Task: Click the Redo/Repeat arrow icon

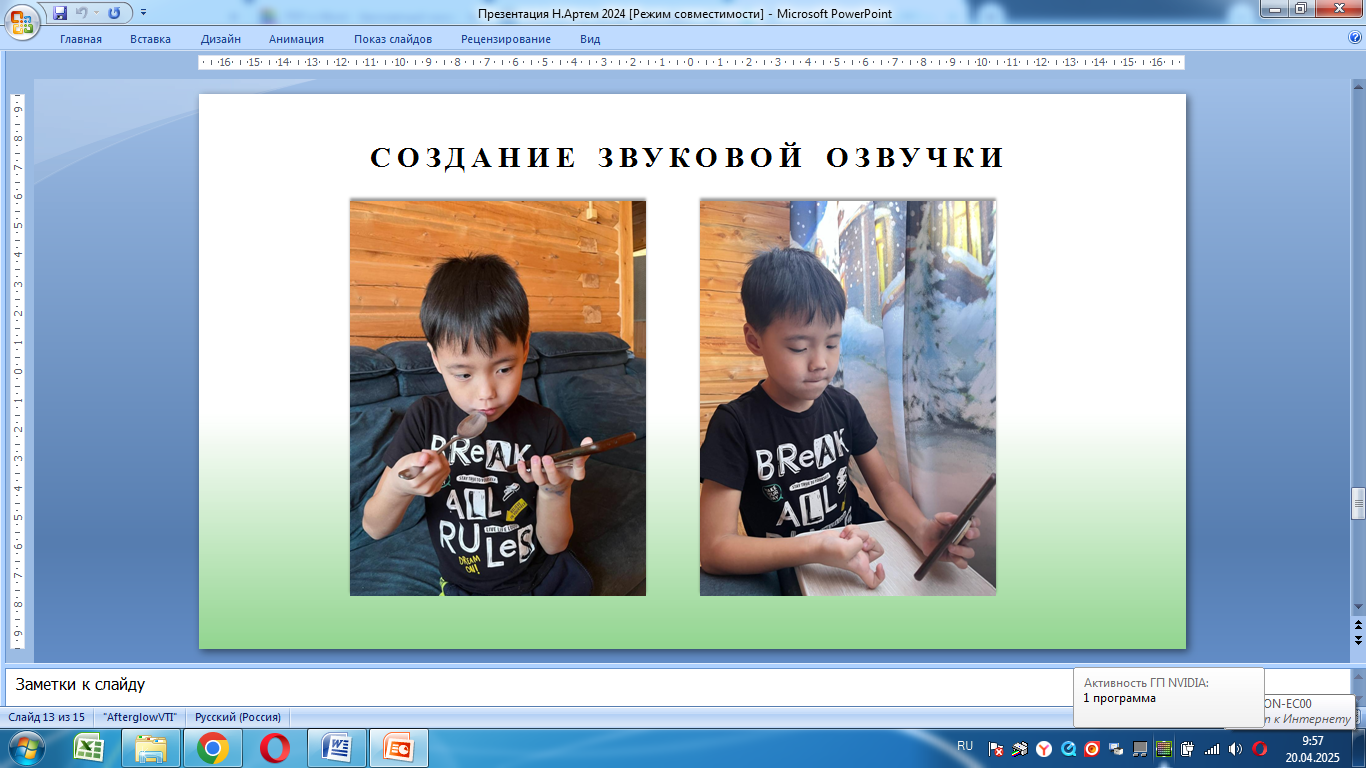Action: [114, 13]
